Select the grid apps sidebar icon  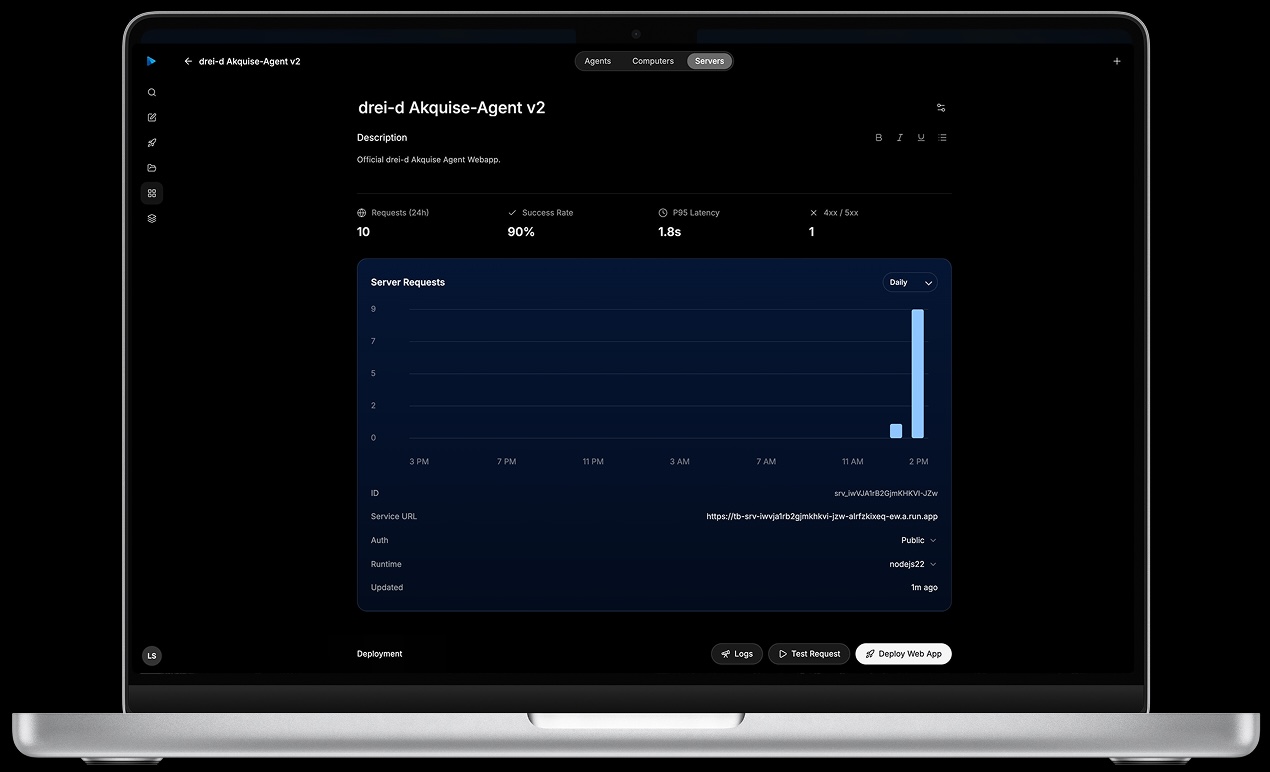(x=152, y=193)
